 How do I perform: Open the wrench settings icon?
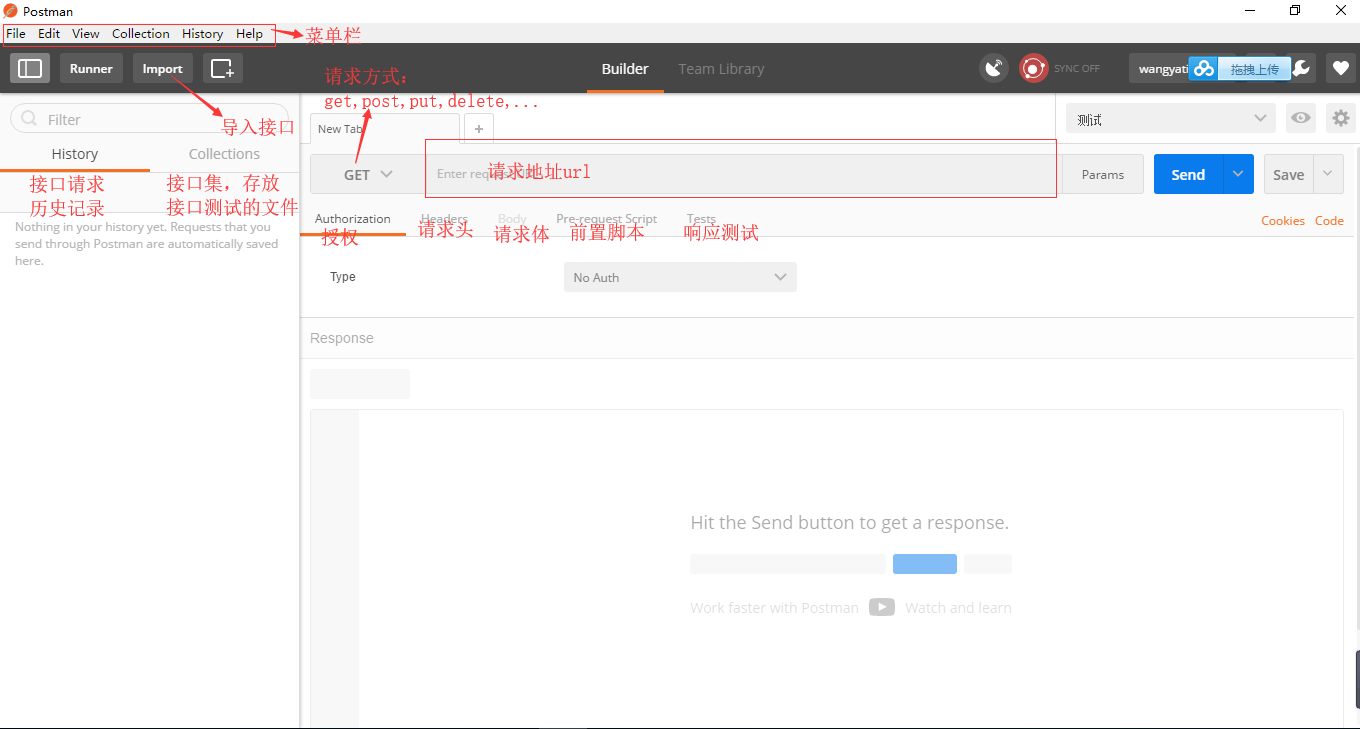click(1301, 68)
